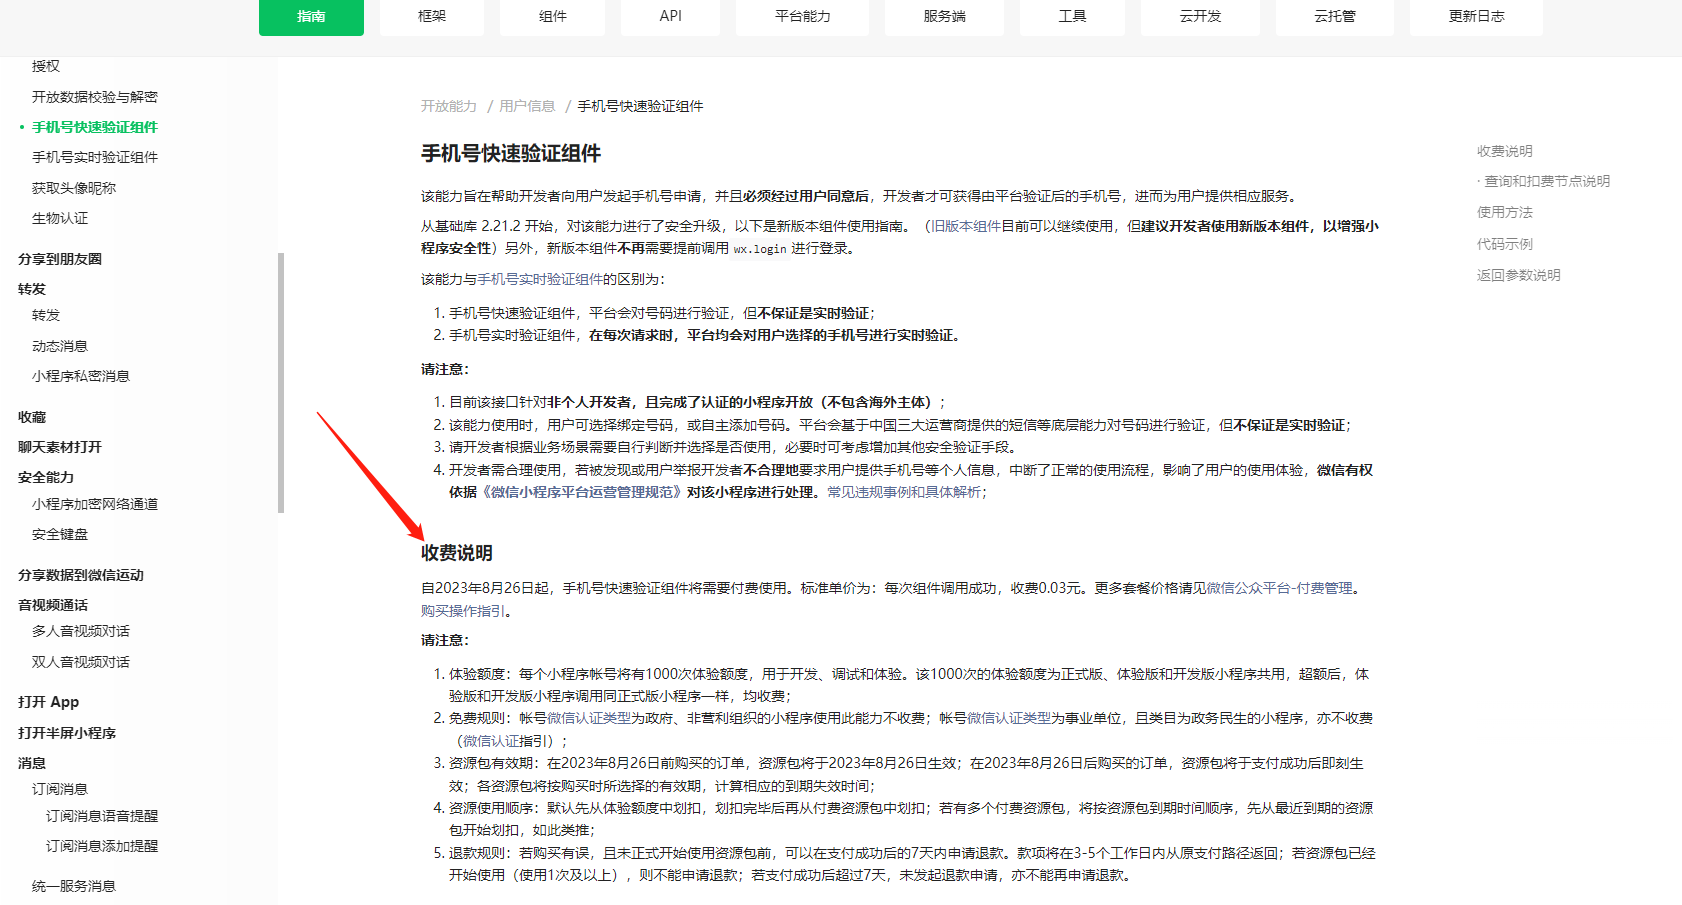Open 常见违规事例和具体解析 link
The image size is (1682, 905).
coord(904,492)
